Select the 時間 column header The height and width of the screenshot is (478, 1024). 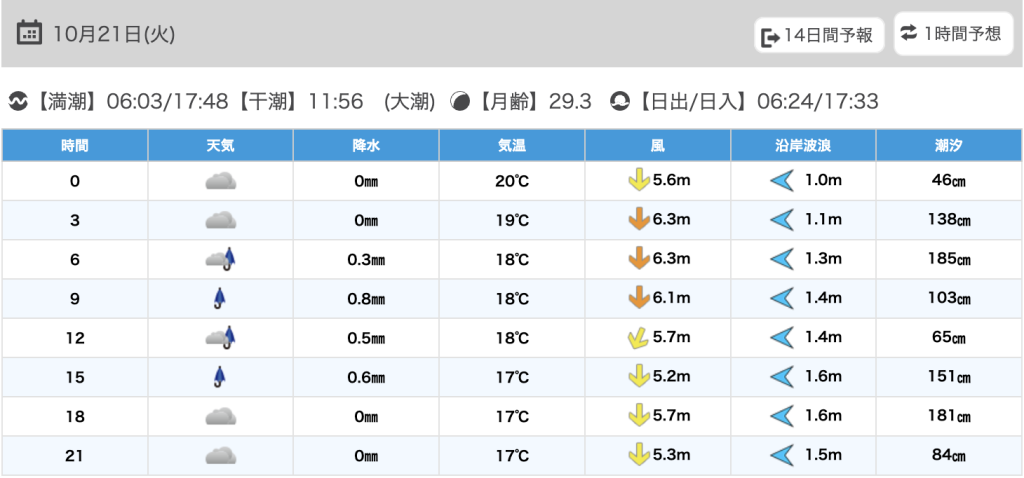(75, 145)
